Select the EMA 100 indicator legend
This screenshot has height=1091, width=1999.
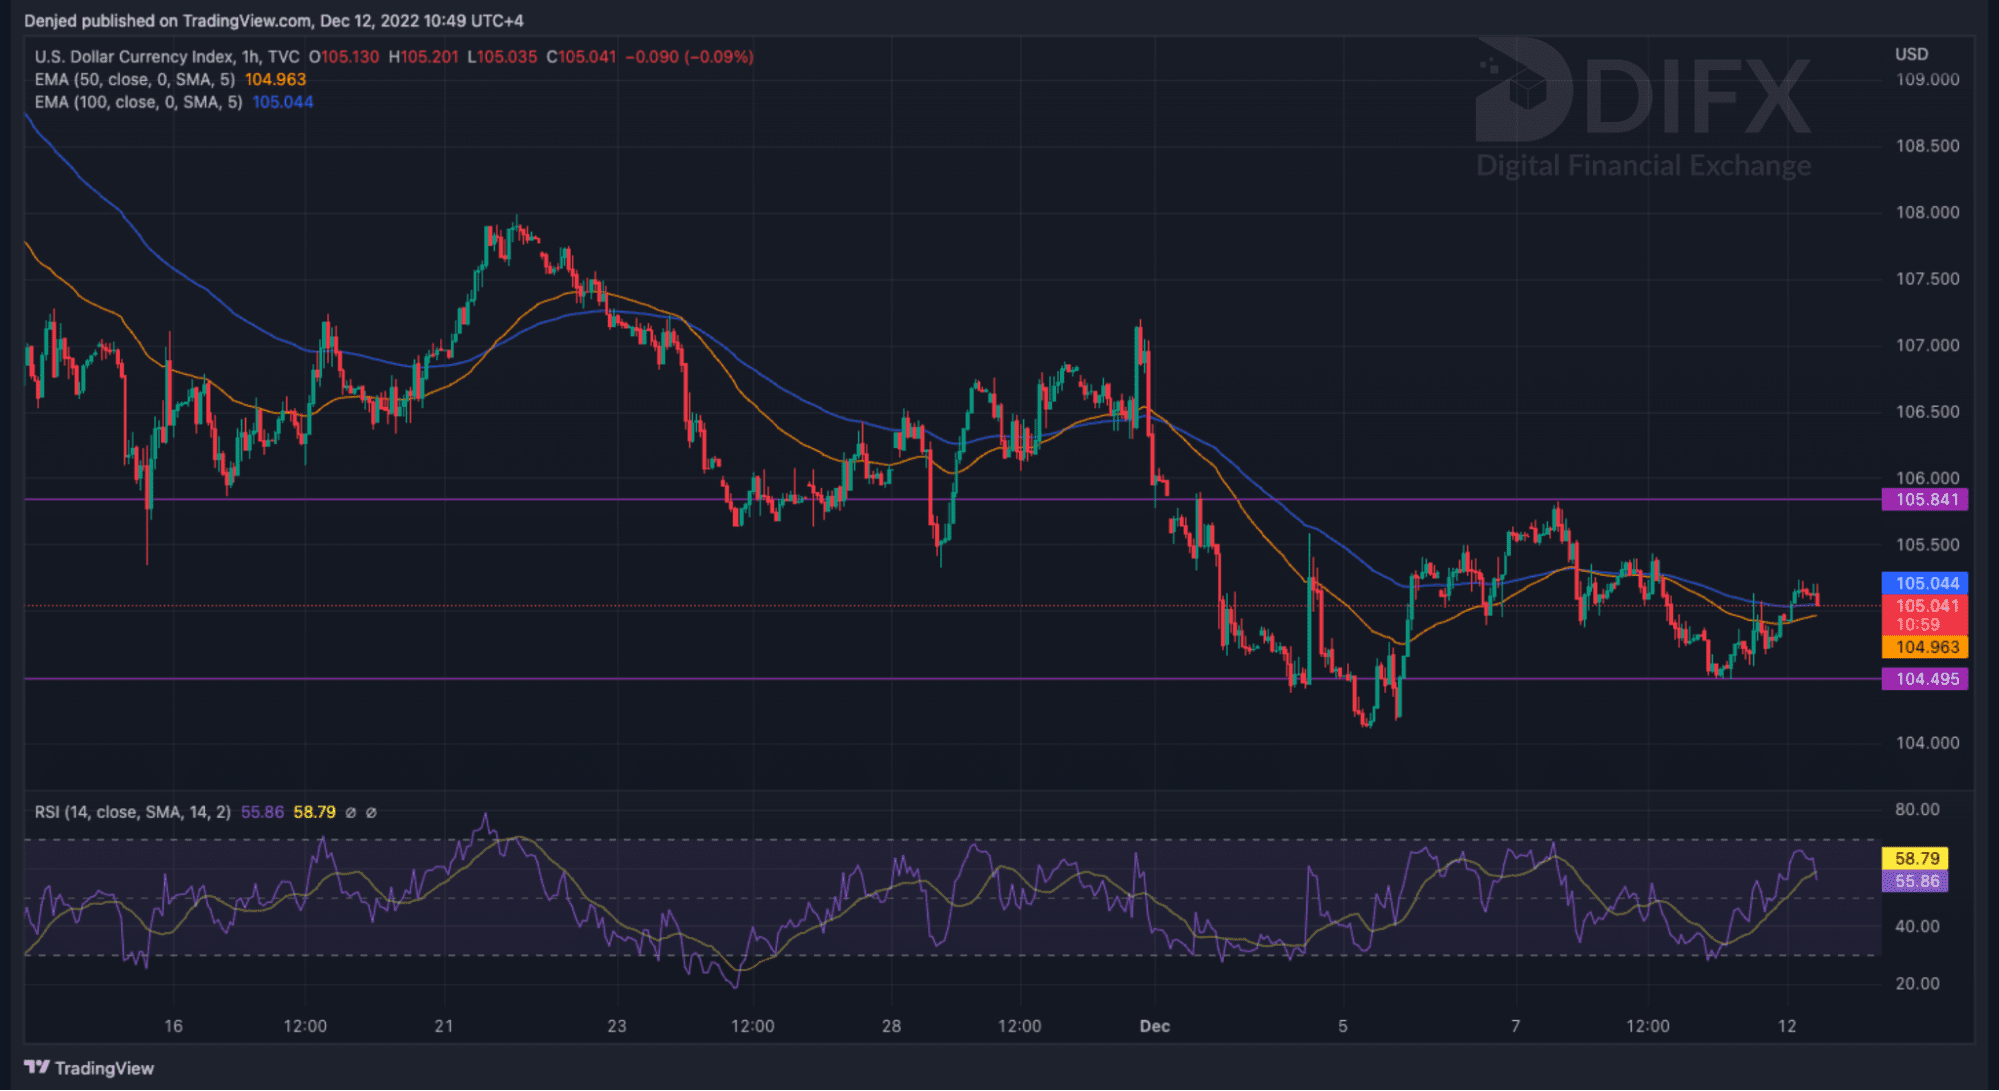pos(138,102)
